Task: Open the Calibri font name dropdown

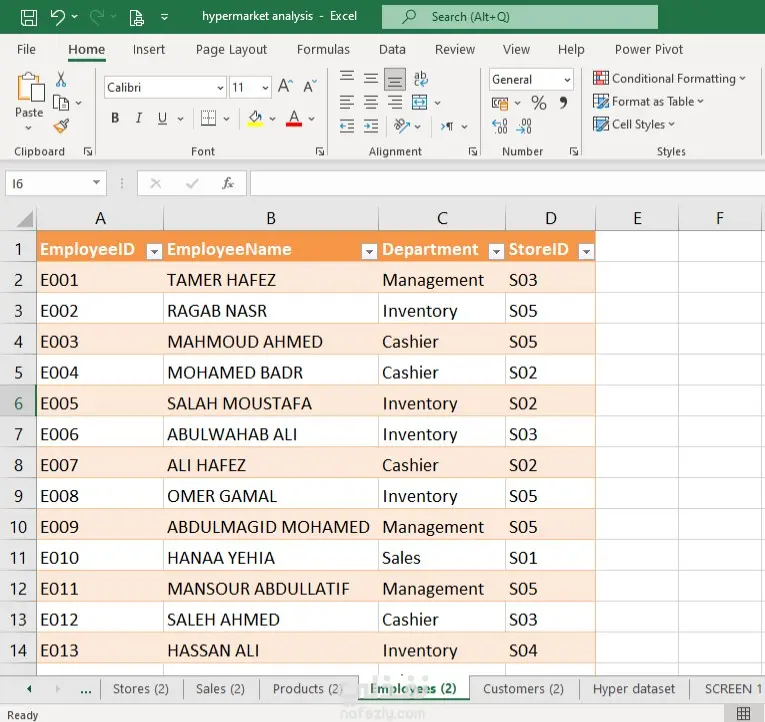Action: [x=221, y=88]
